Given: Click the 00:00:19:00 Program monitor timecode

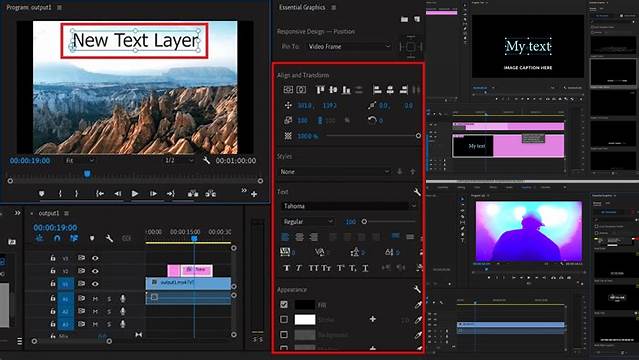Looking at the screenshot, I should point(30,161).
